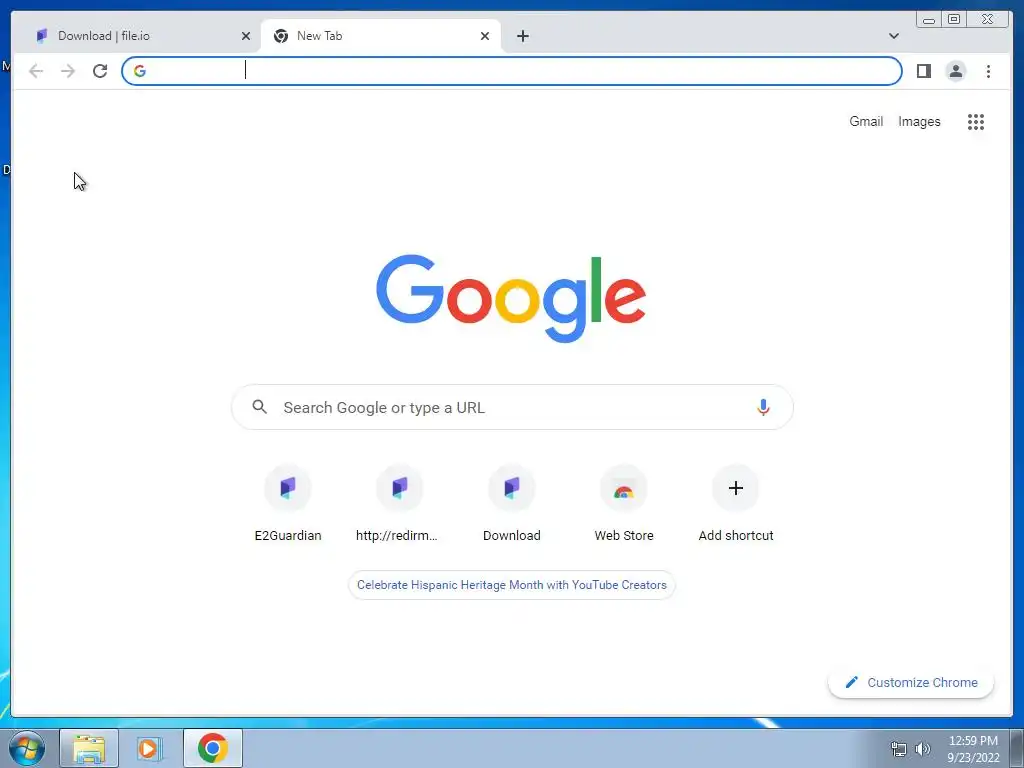
Task: Click the Search Google or type a URL box
Action: coord(512,408)
